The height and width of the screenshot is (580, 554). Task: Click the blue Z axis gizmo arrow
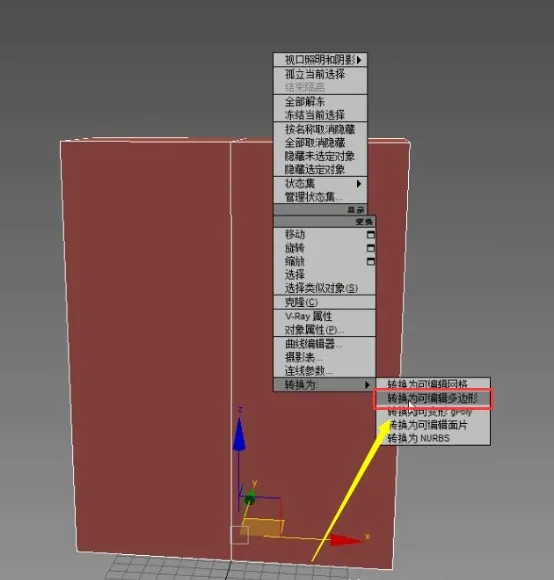point(239,435)
